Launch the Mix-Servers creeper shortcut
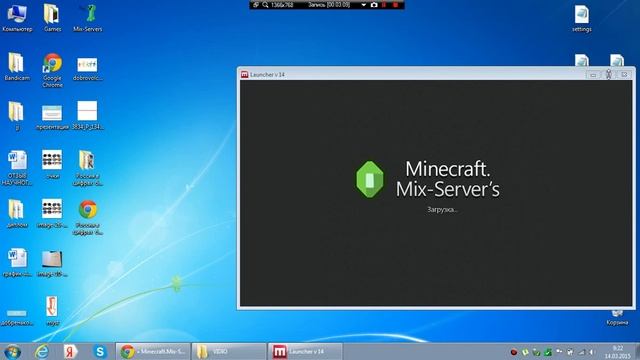Screen dimensions: 640x360 point(88,17)
